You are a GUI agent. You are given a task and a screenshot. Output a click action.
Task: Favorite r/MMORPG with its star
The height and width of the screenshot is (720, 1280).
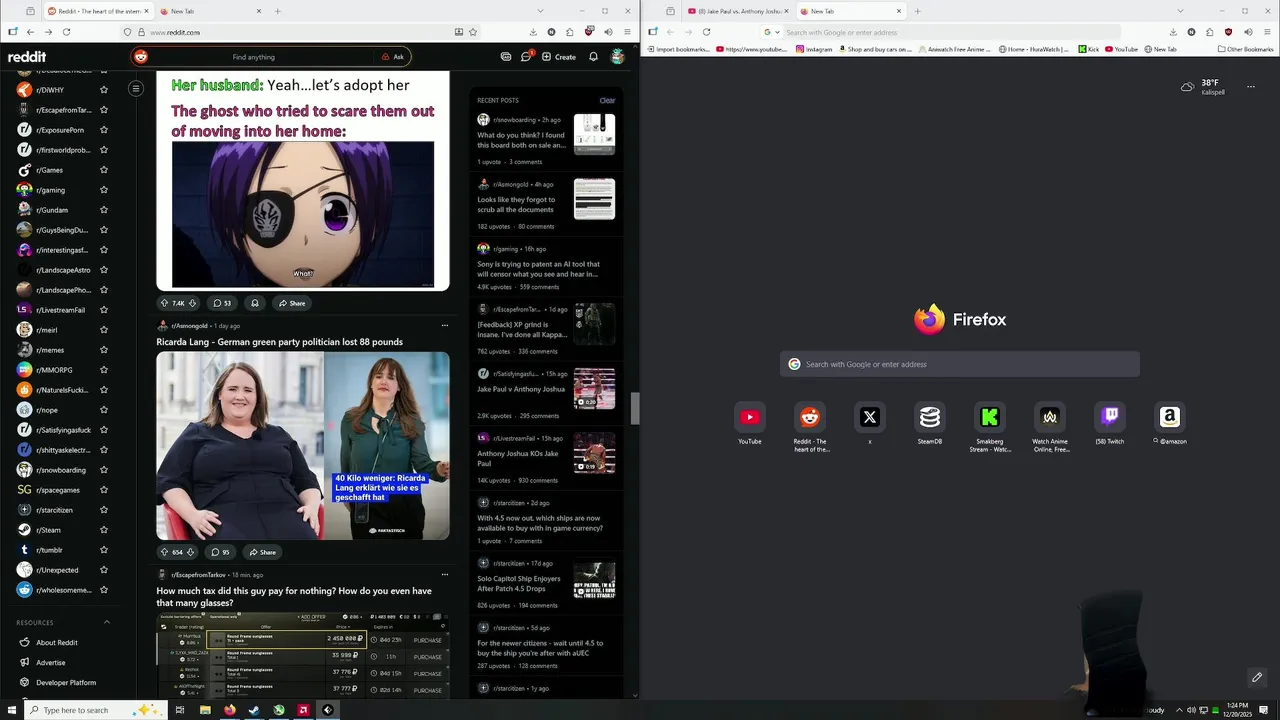click(104, 370)
